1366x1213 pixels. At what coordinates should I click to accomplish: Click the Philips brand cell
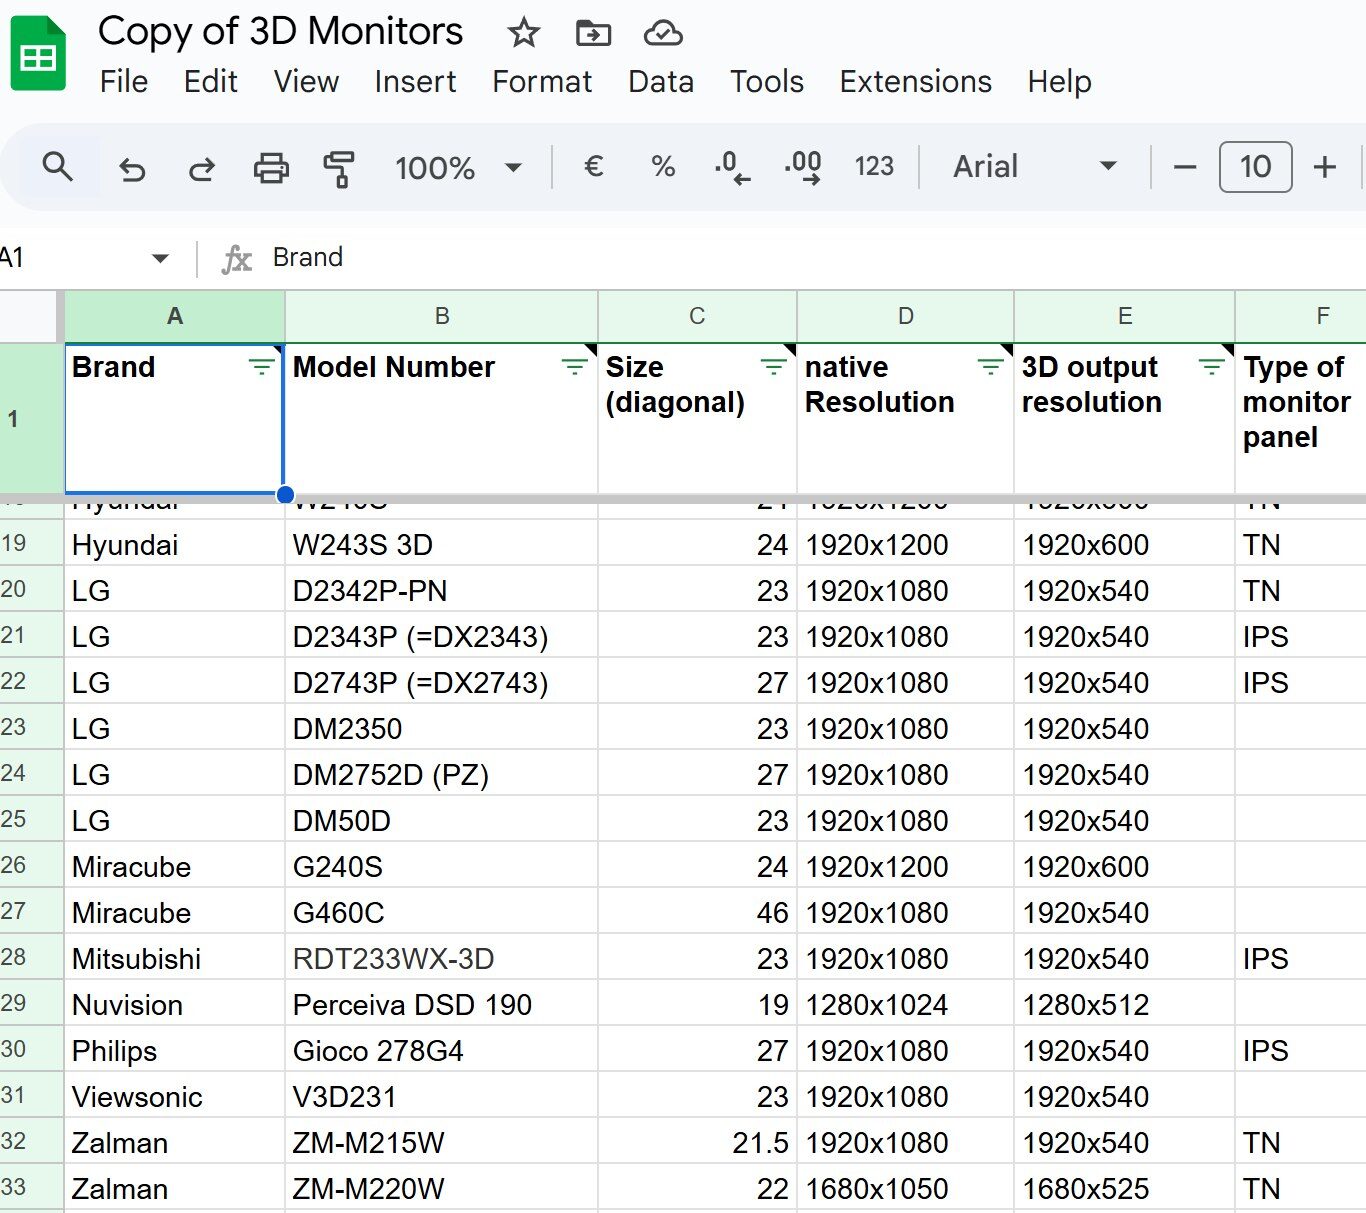point(175,1051)
